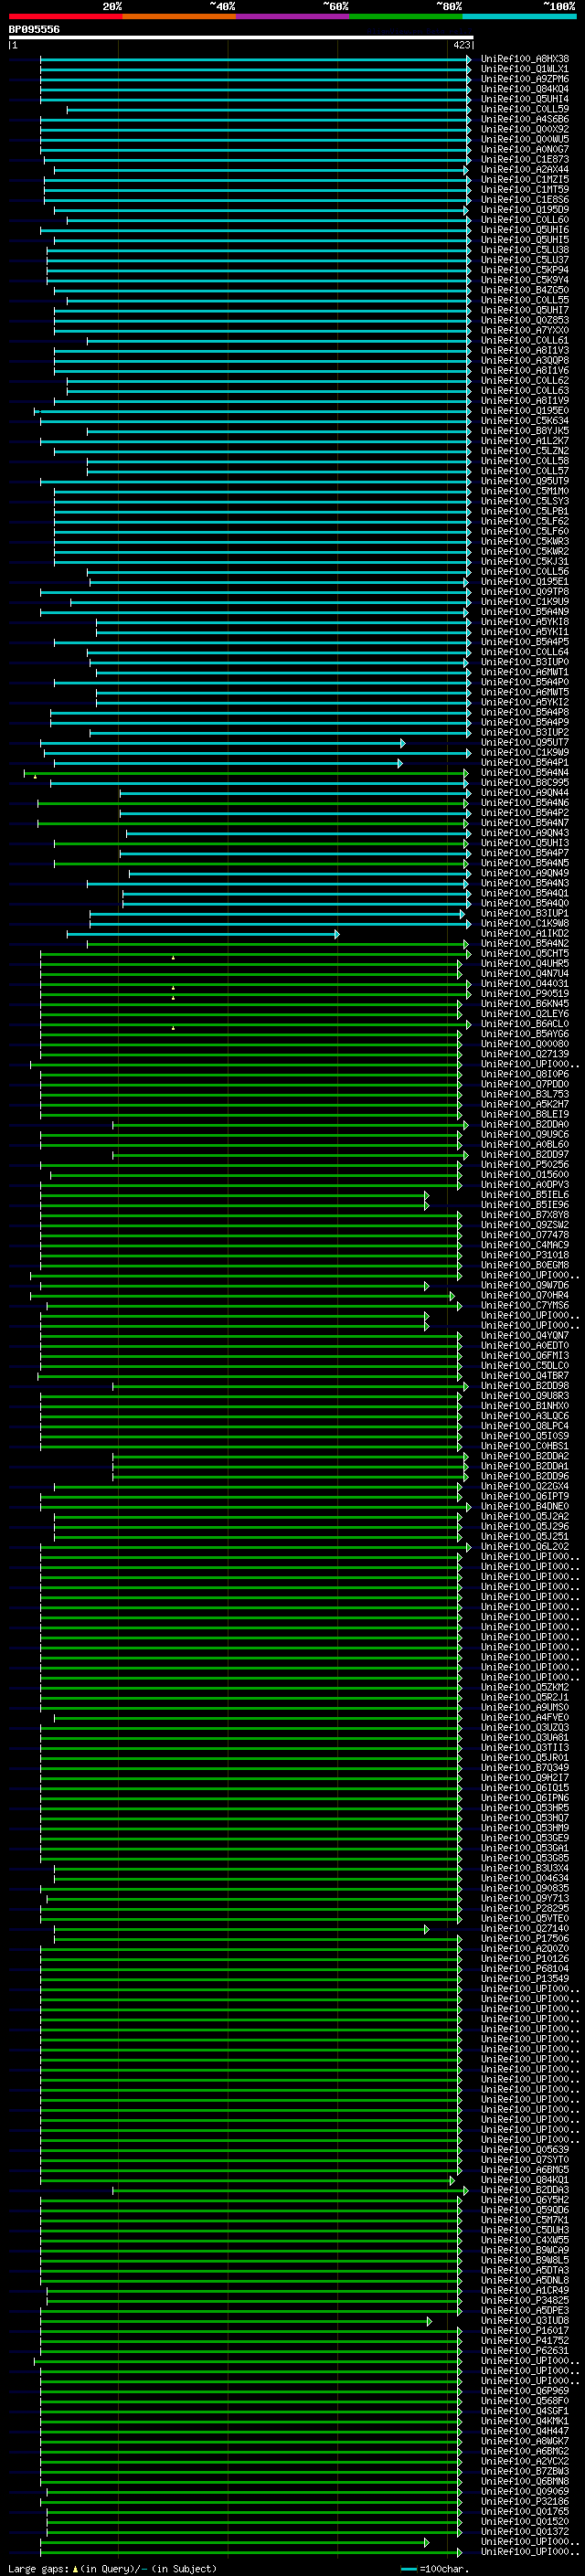Select label UniRef100_A4S6B6

coord(524,119)
